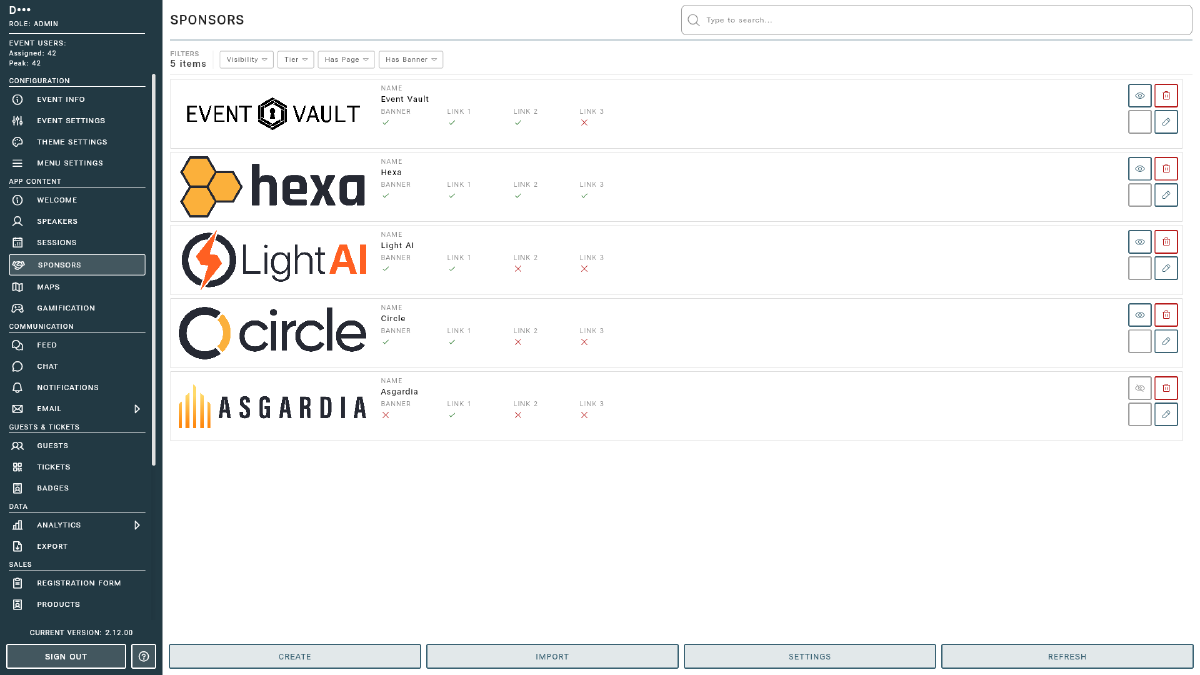Open the Visibility filter dropdown
1200x675 pixels.
tap(246, 60)
